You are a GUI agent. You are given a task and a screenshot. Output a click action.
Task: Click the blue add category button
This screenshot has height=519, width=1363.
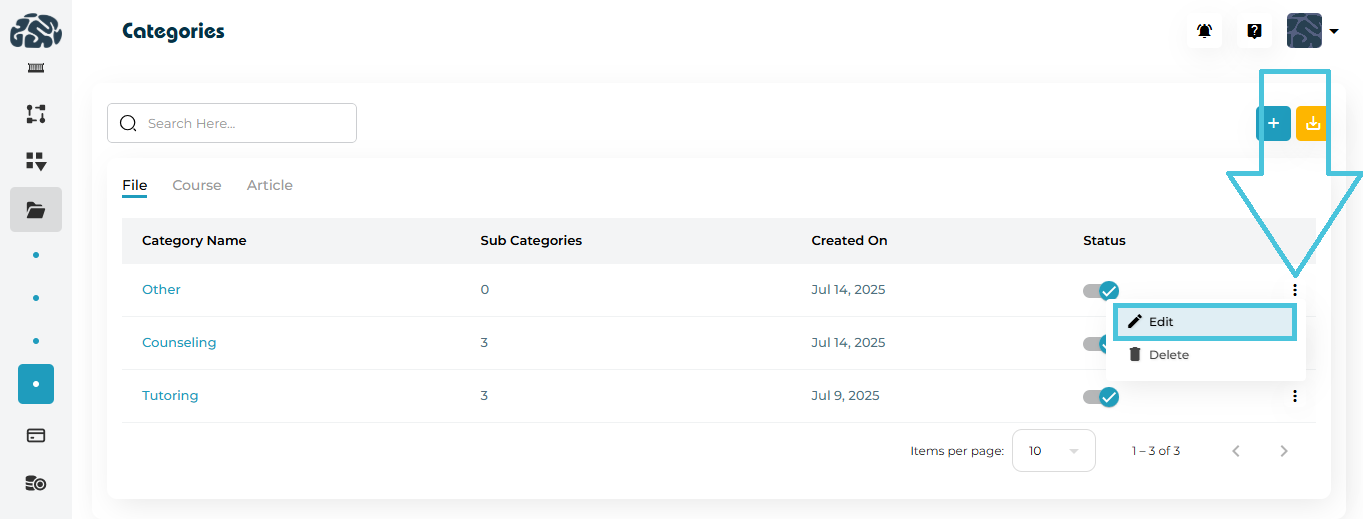(1273, 124)
